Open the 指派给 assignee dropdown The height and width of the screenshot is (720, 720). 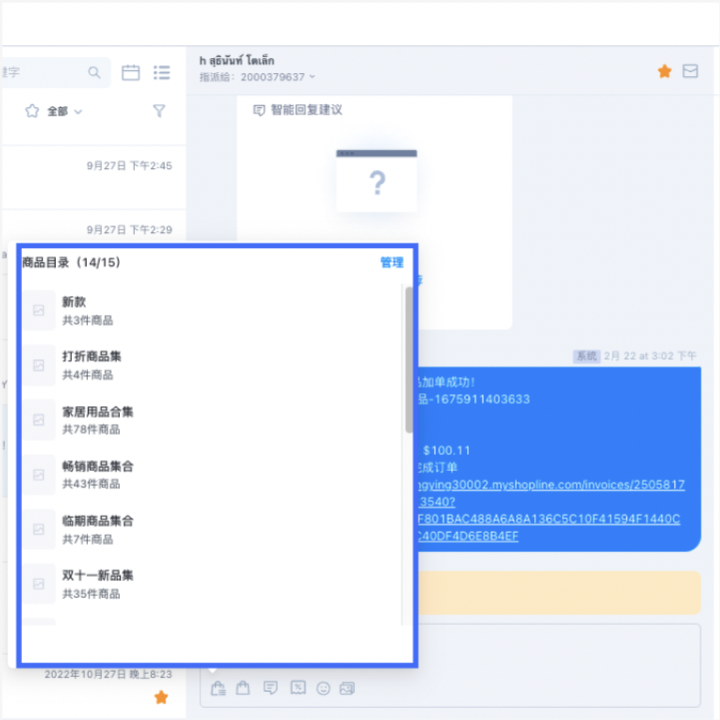click(x=258, y=77)
